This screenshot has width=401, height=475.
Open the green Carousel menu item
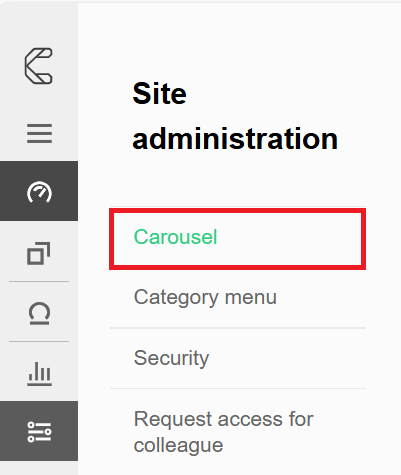[x=175, y=237]
